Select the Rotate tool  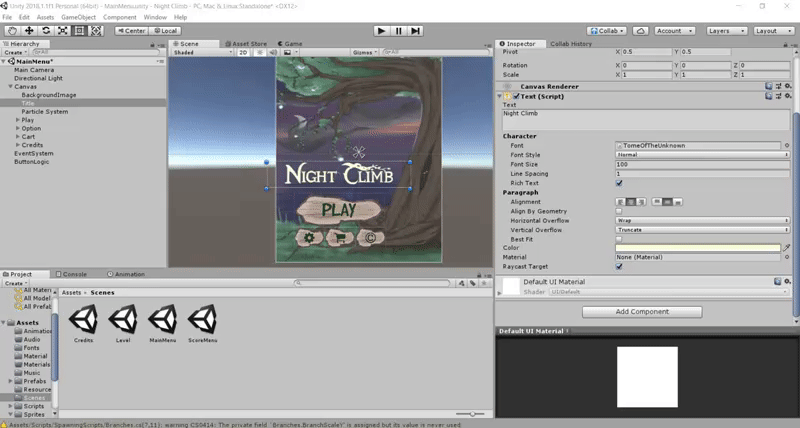pyautogui.click(x=46, y=31)
